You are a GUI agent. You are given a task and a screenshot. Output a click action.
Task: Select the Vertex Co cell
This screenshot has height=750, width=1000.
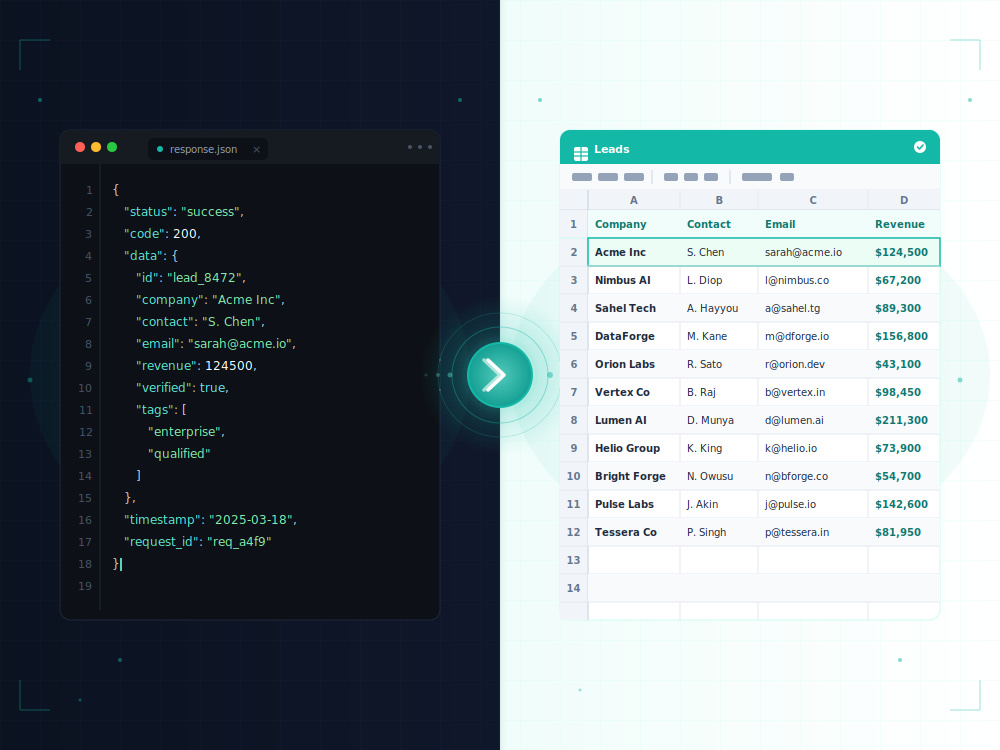point(634,392)
